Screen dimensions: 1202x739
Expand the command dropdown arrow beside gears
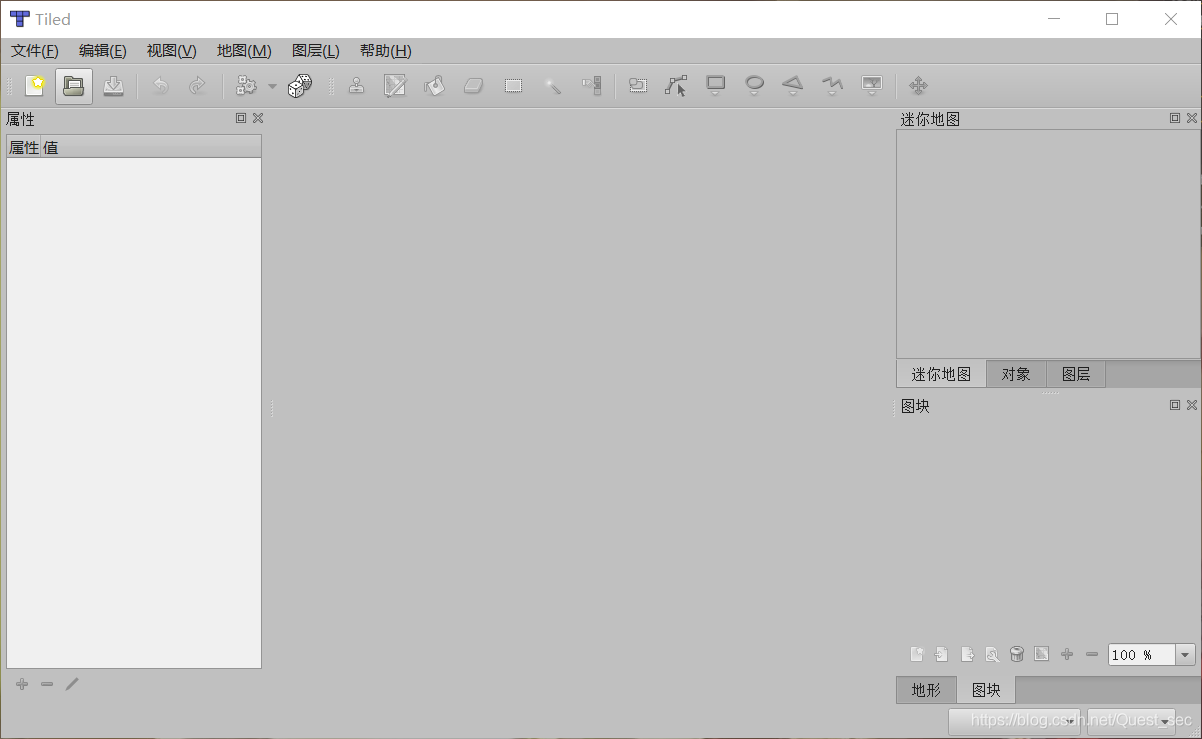(x=272, y=87)
